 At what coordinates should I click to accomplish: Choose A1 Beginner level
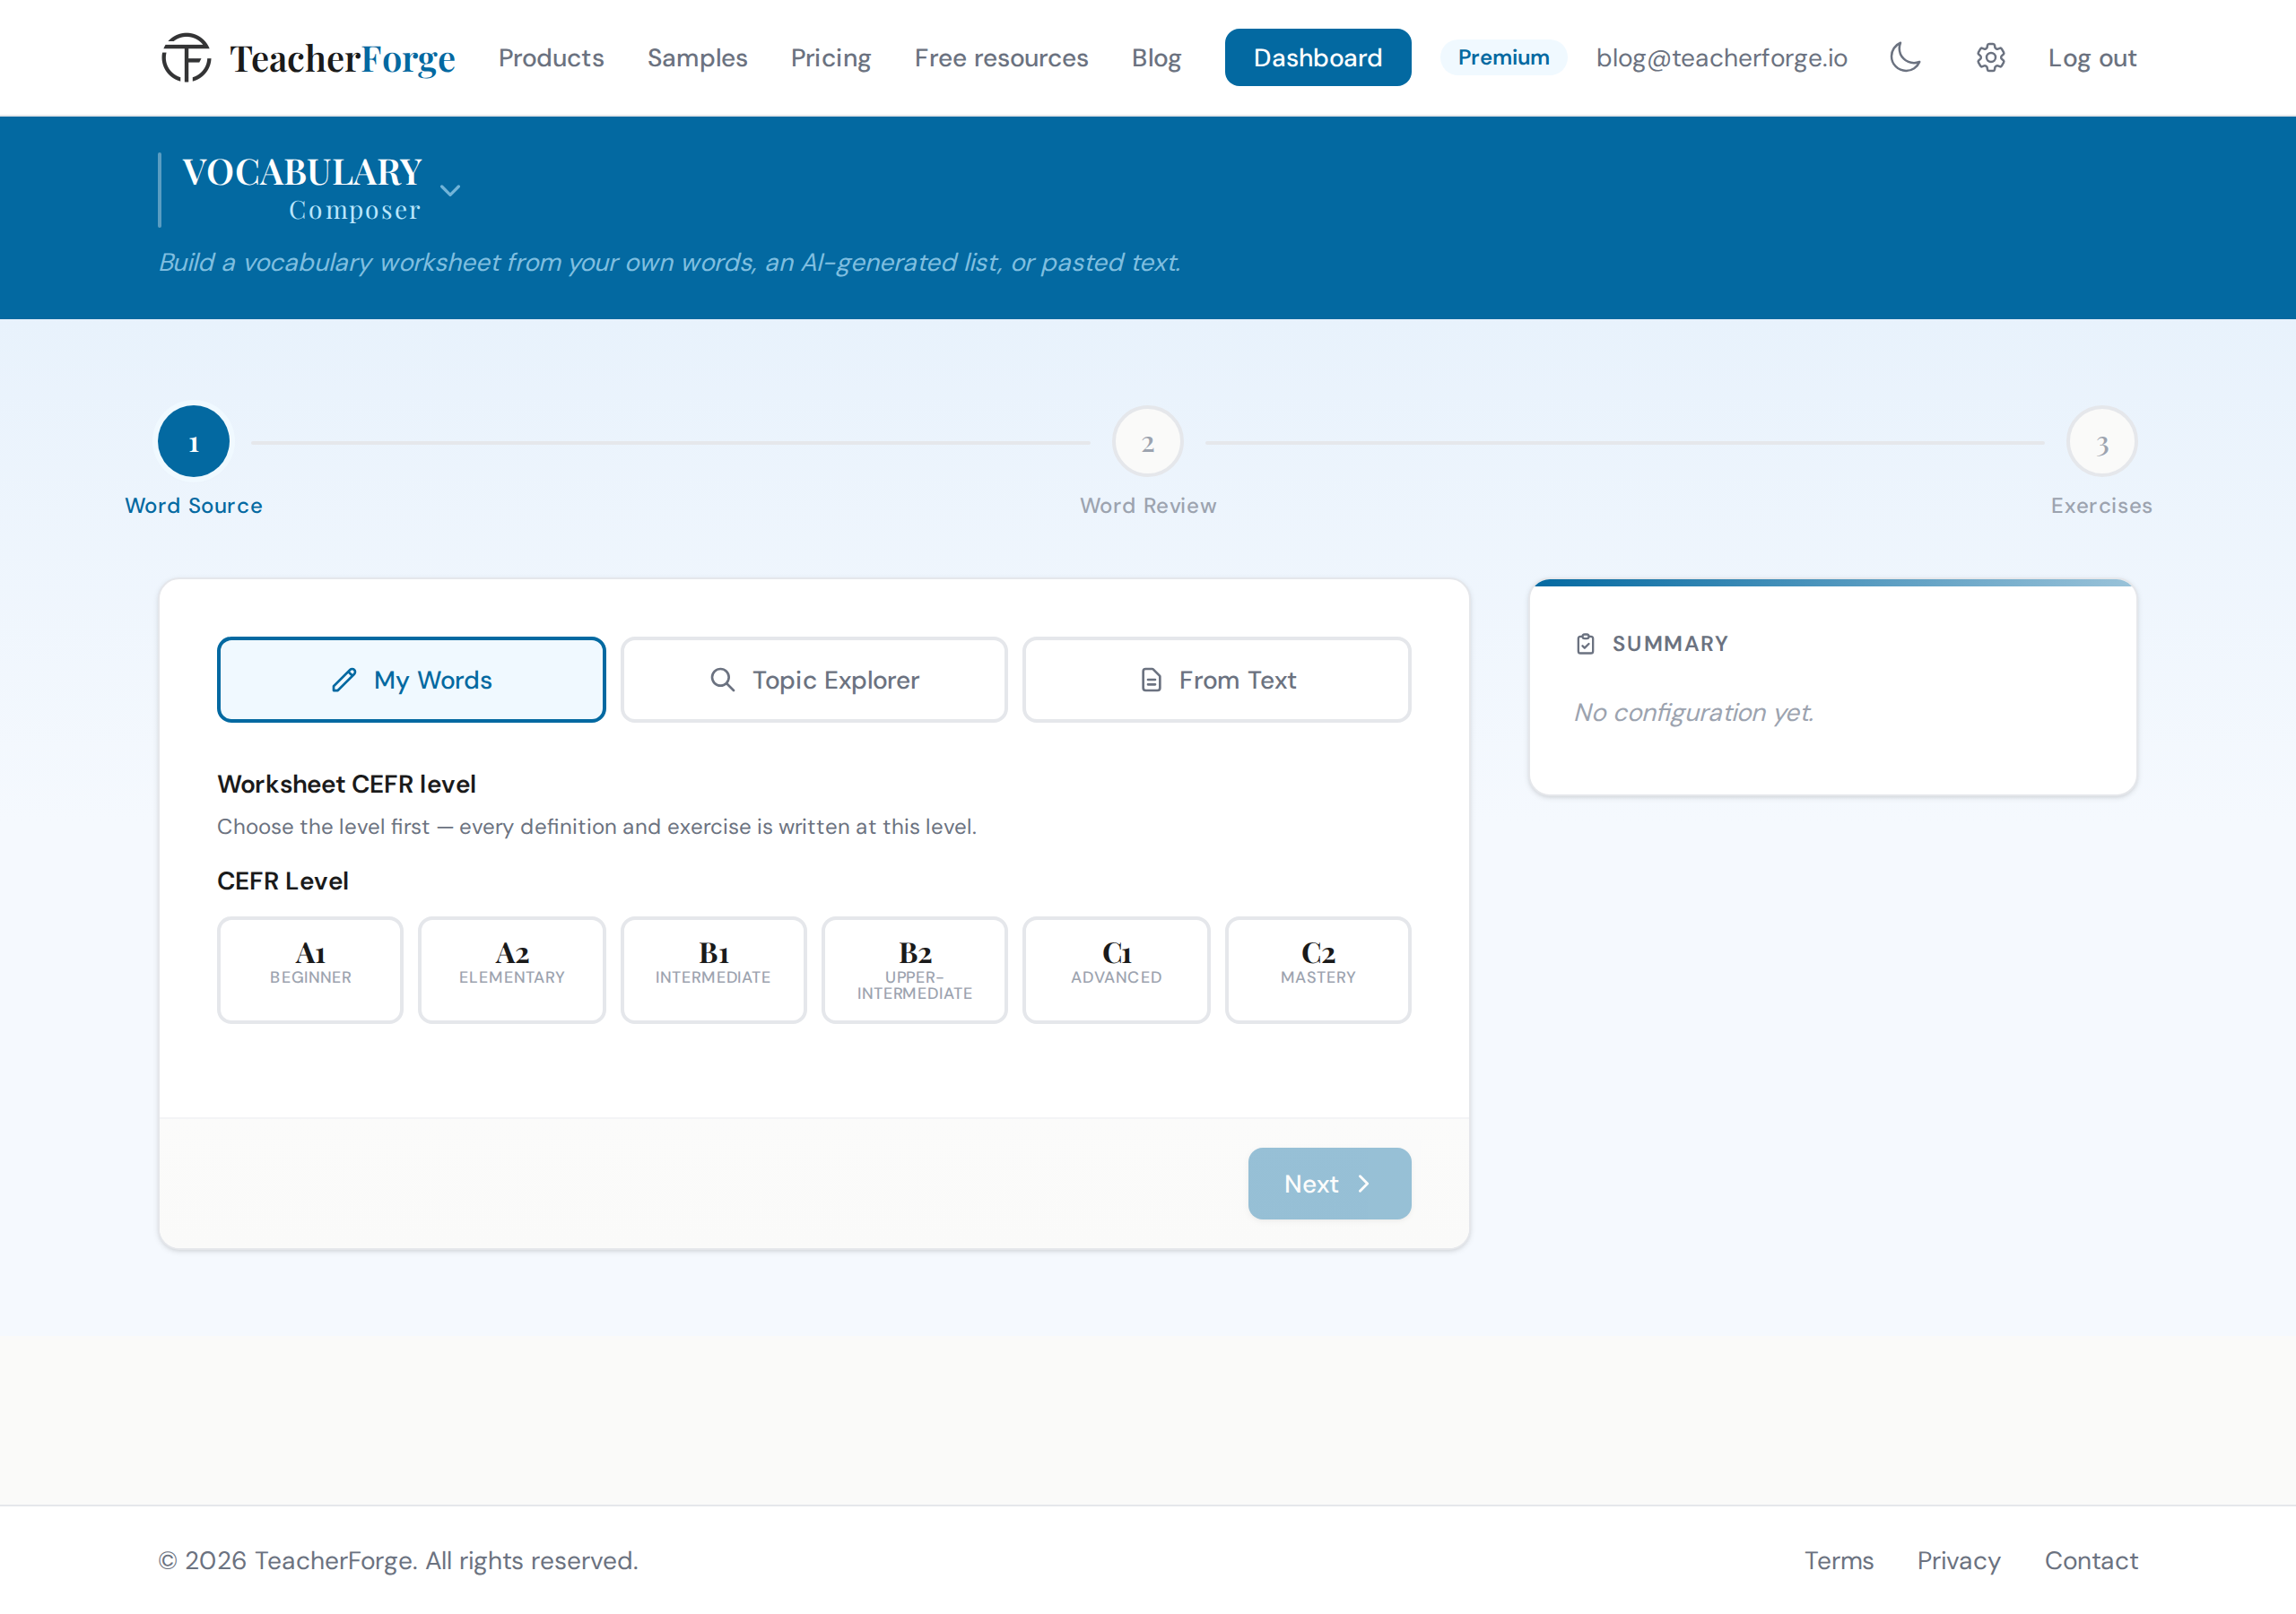point(310,970)
